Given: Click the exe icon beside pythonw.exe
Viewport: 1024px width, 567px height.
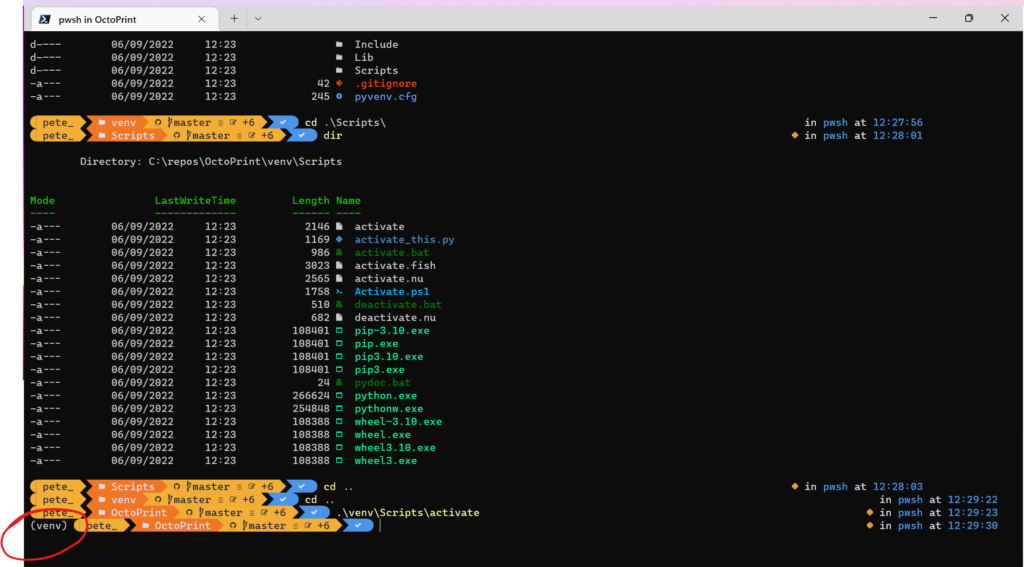Looking at the screenshot, I should click(x=339, y=409).
